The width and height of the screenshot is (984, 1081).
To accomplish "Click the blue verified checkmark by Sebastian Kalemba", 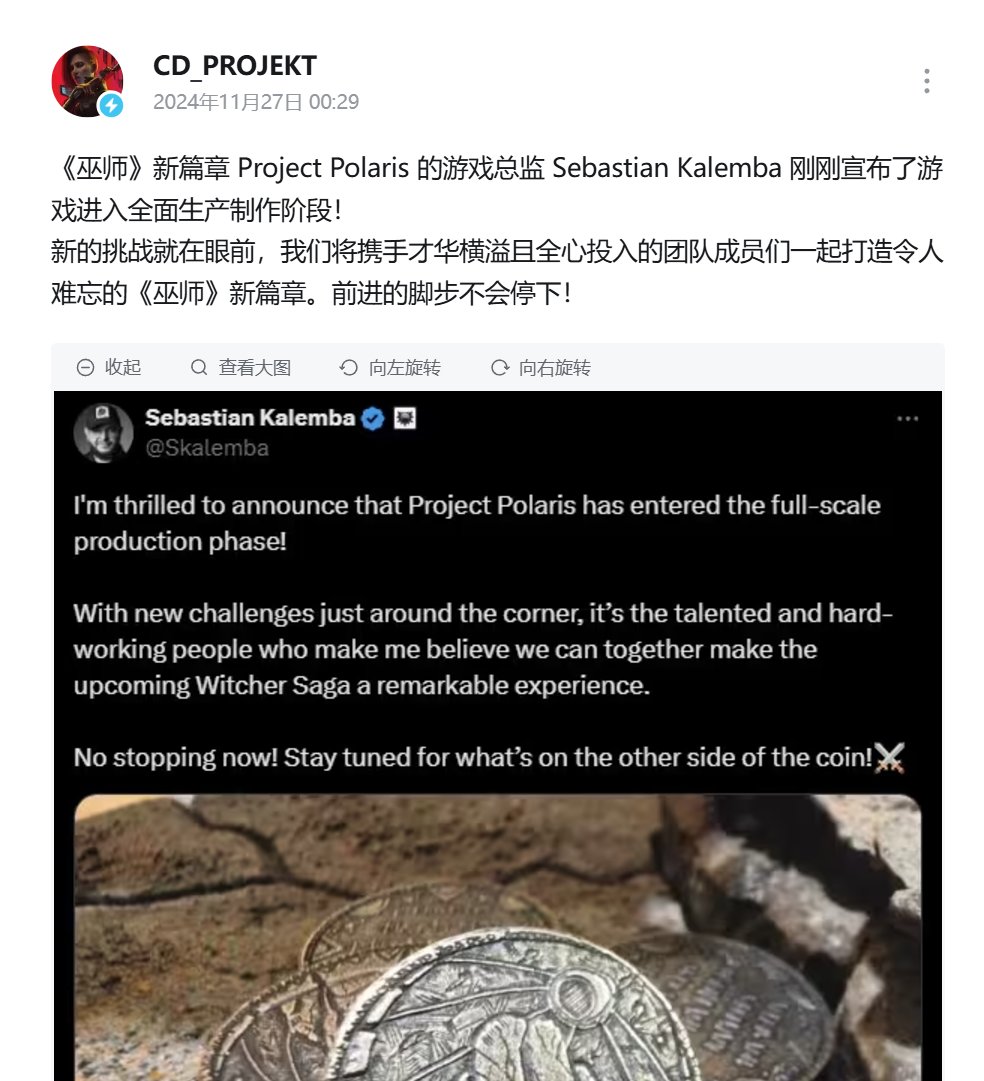I will (373, 418).
